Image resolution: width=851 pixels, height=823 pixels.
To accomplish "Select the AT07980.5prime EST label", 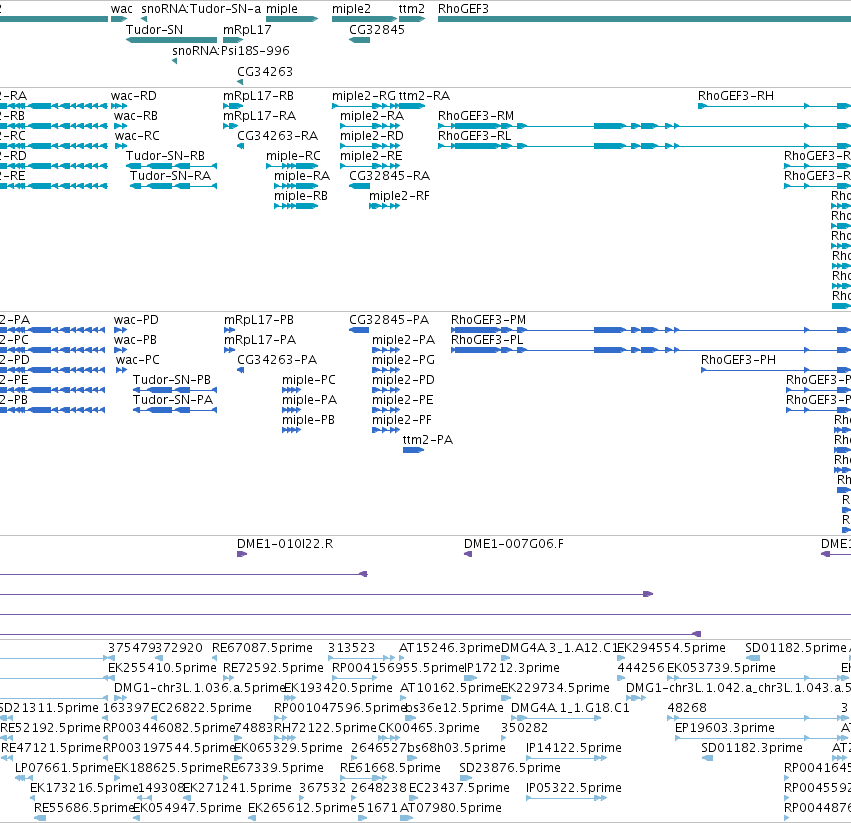I will [450, 808].
